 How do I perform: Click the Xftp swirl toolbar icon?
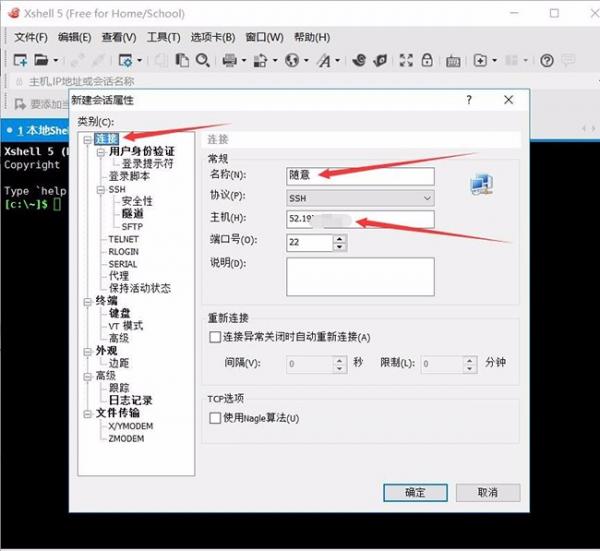[x=359, y=60]
